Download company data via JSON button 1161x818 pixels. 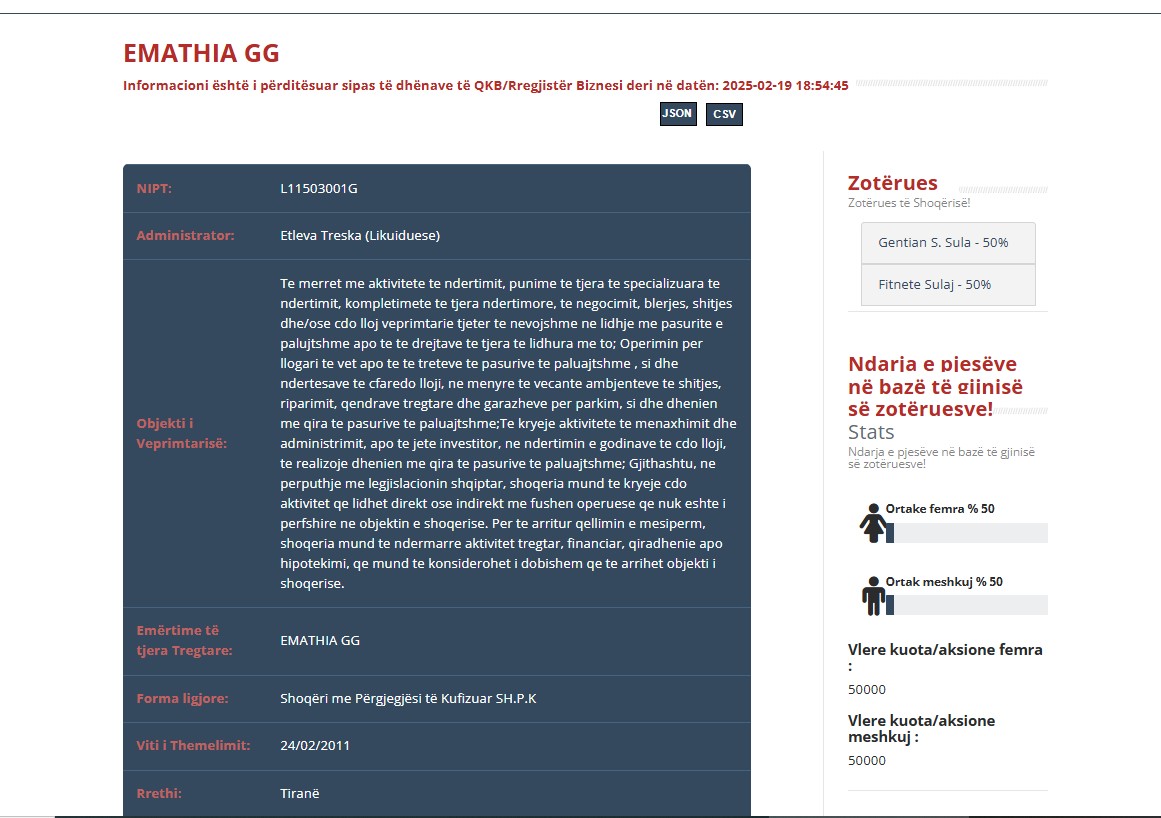(x=677, y=114)
